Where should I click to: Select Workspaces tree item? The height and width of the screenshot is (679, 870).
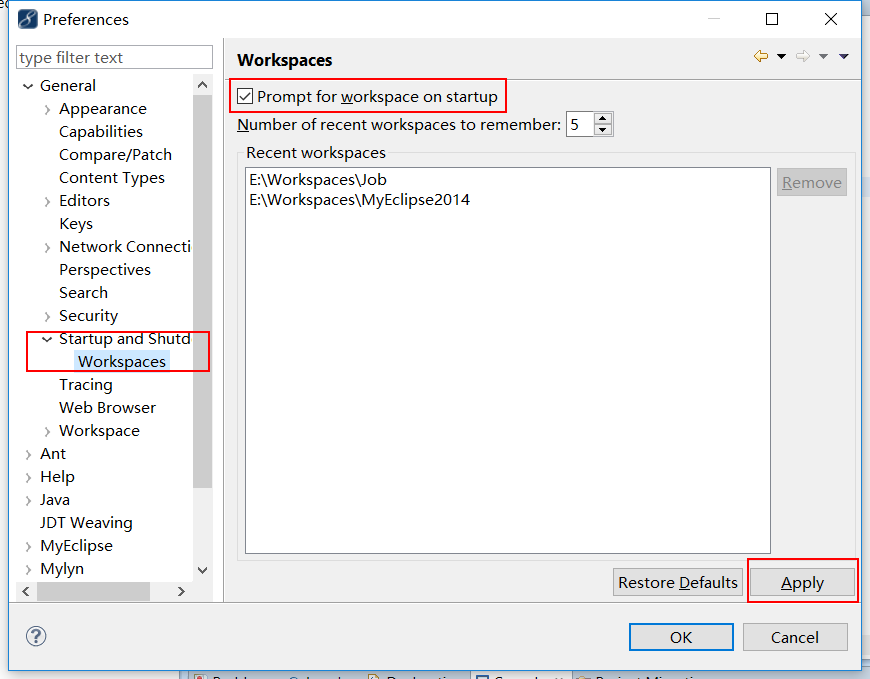122,361
